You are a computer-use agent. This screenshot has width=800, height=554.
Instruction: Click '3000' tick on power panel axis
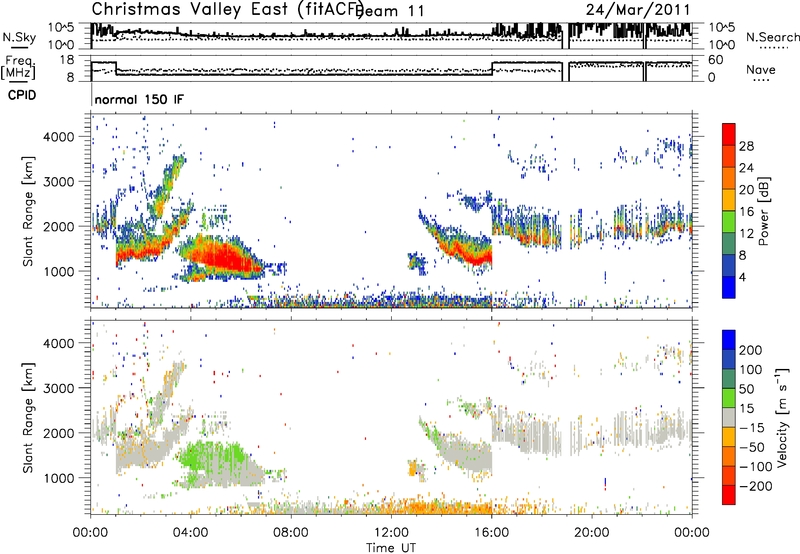pos(58,182)
